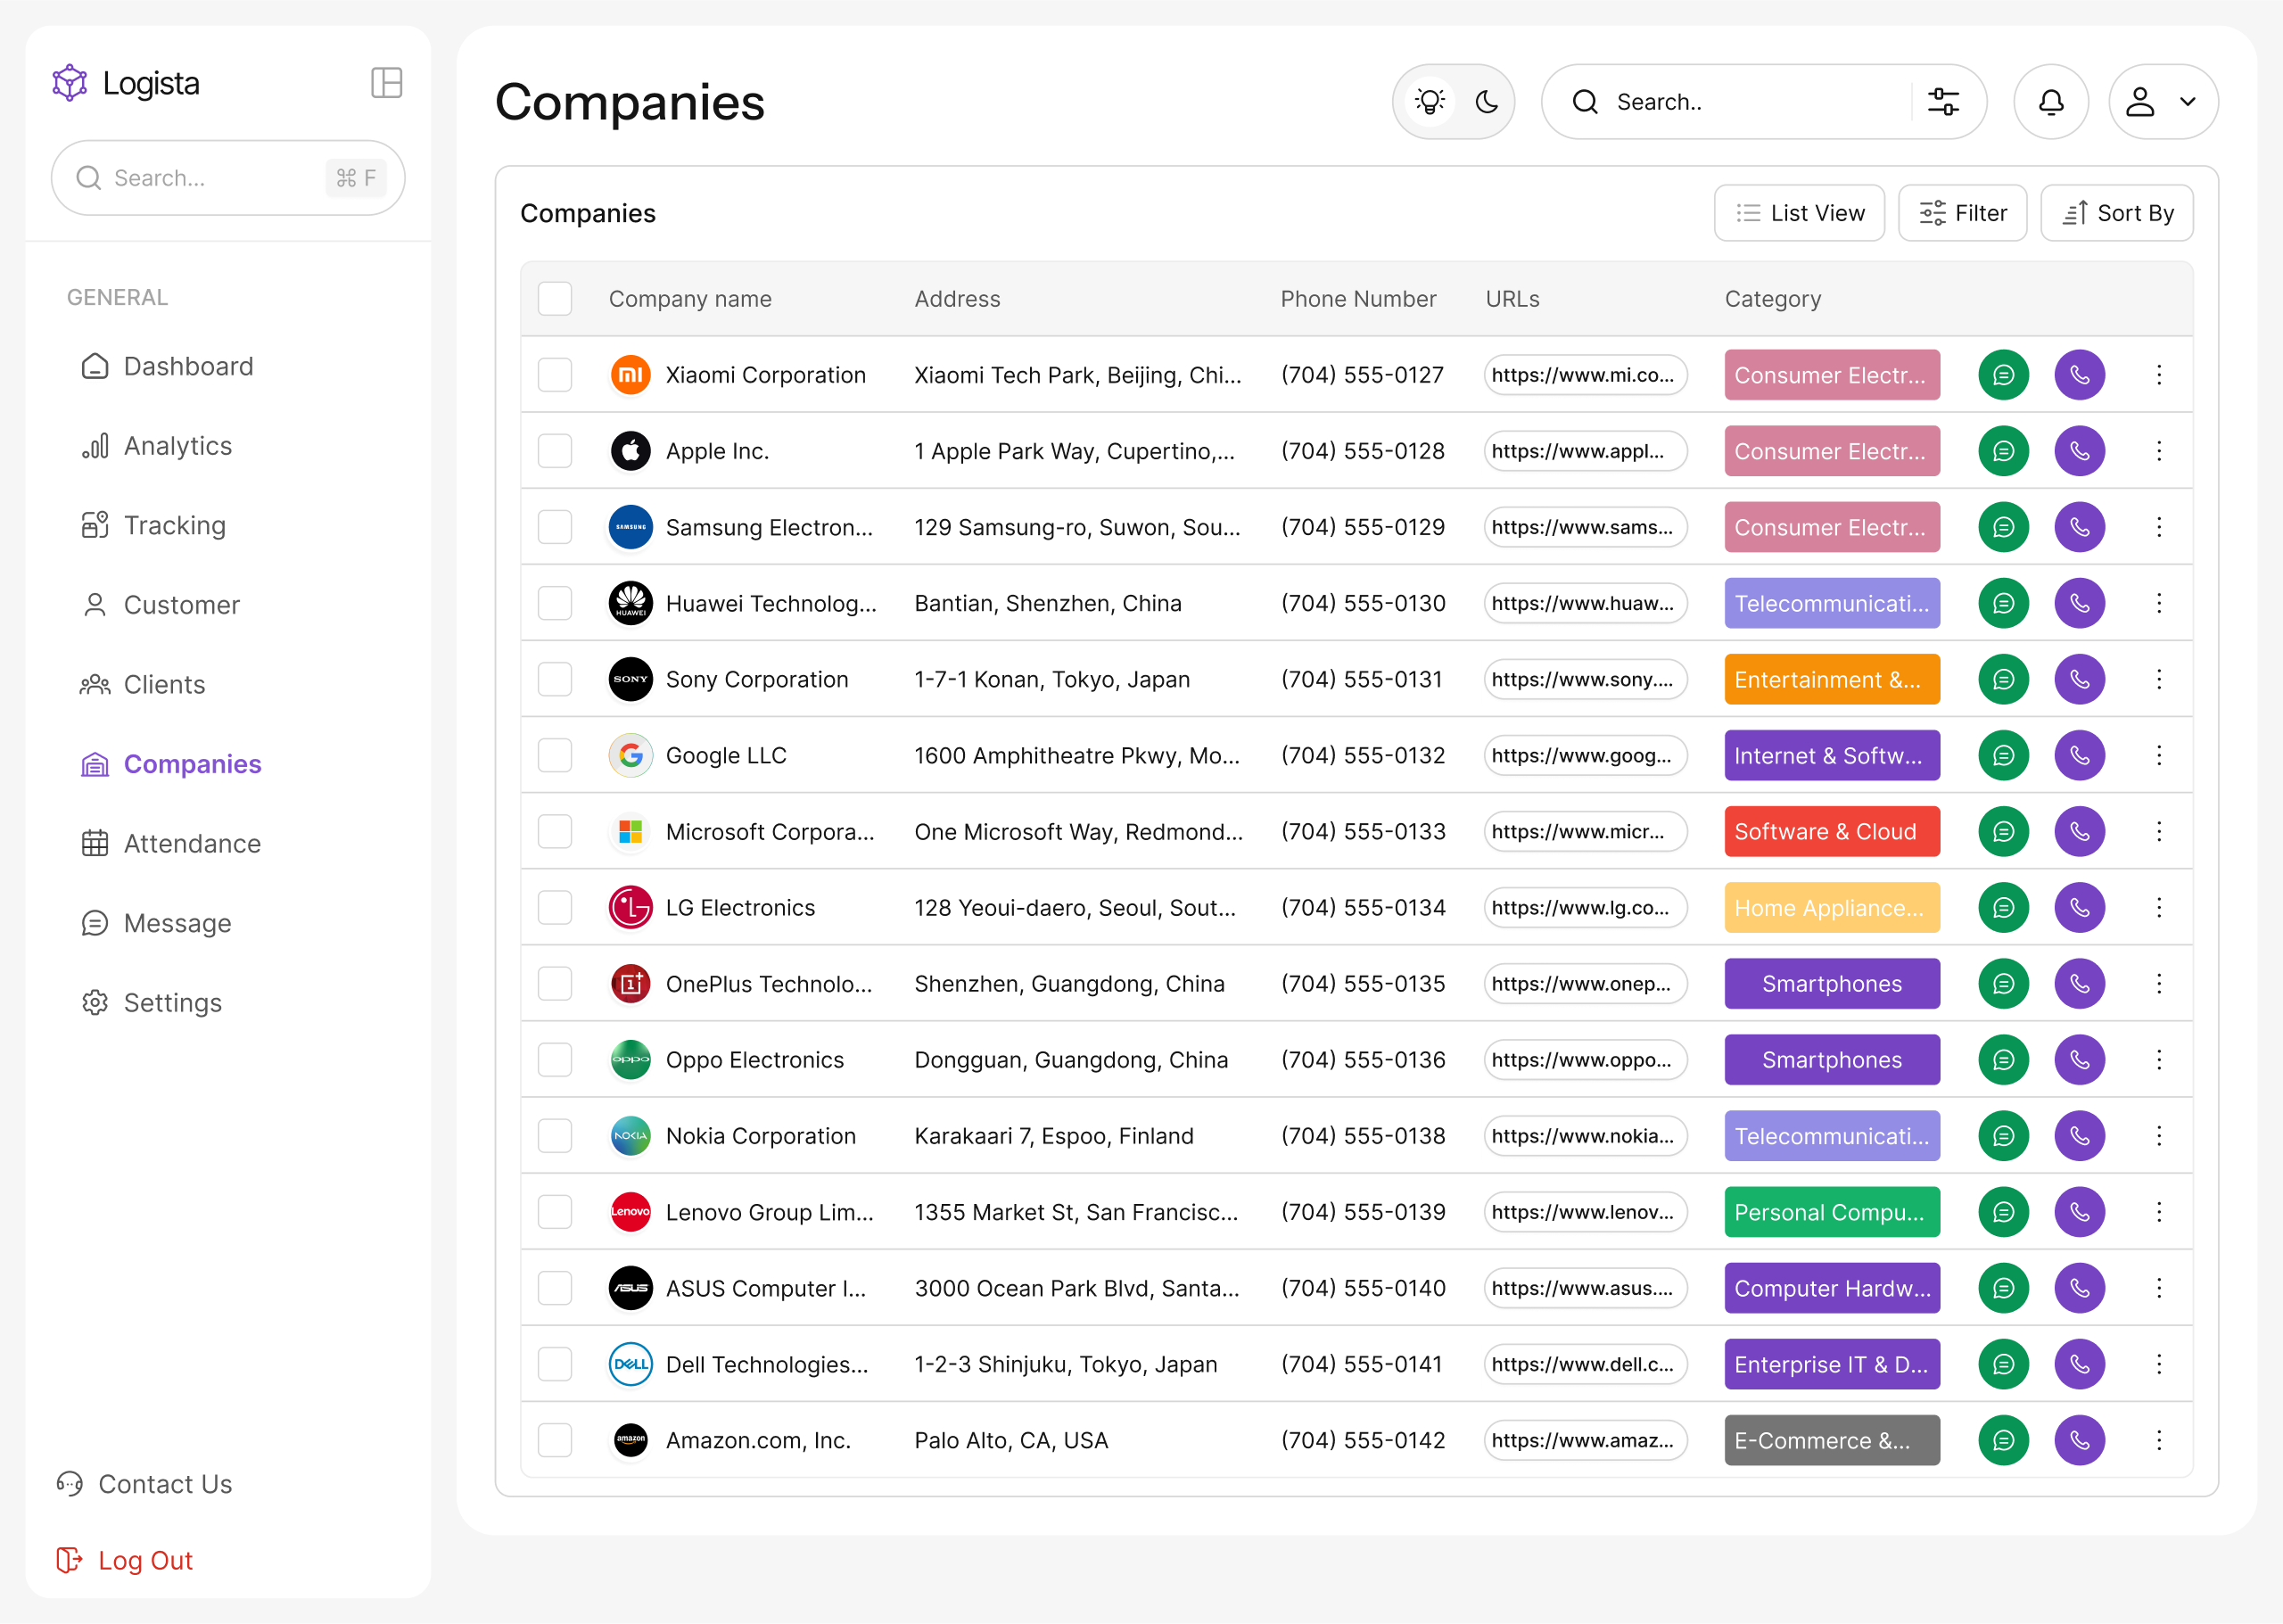
Task: Collapse the sidebar panel icon
Action: tap(386, 83)
